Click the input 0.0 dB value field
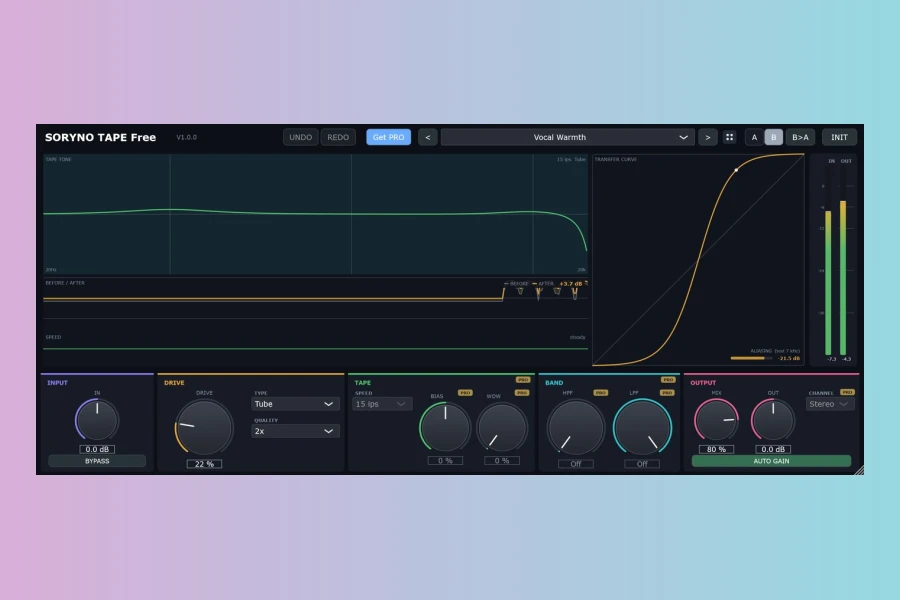 click(x=97, y=449)
